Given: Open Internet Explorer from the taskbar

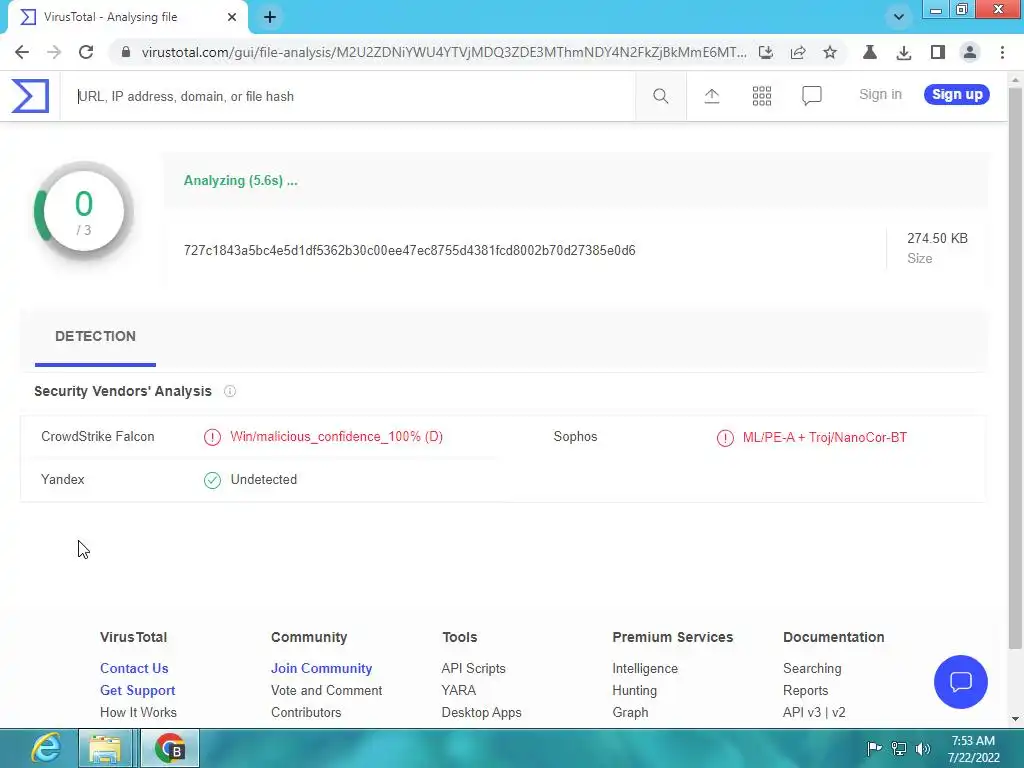Looking at the screenshot, I should 46,748.
